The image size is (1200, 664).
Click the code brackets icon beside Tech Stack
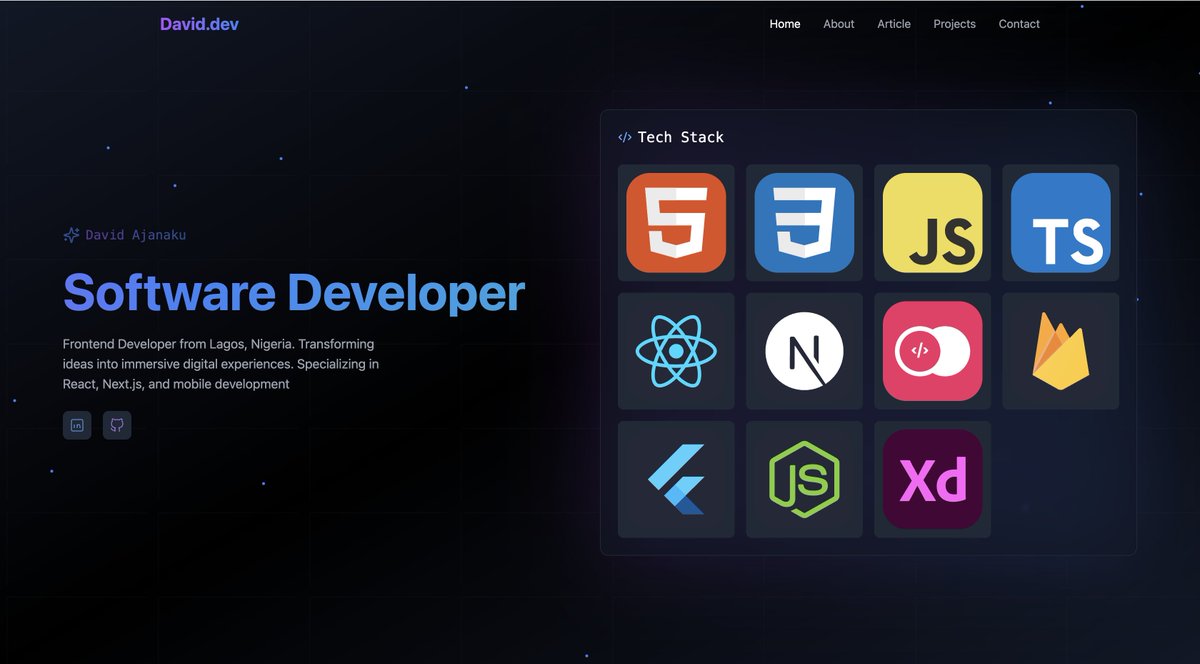tap(625, 137)
